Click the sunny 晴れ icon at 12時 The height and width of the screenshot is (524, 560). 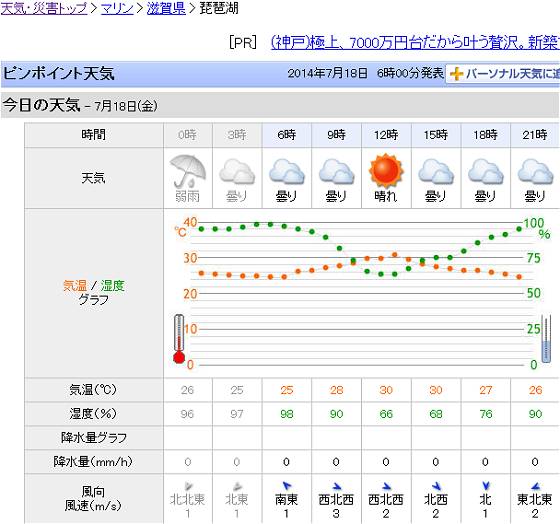386,171
